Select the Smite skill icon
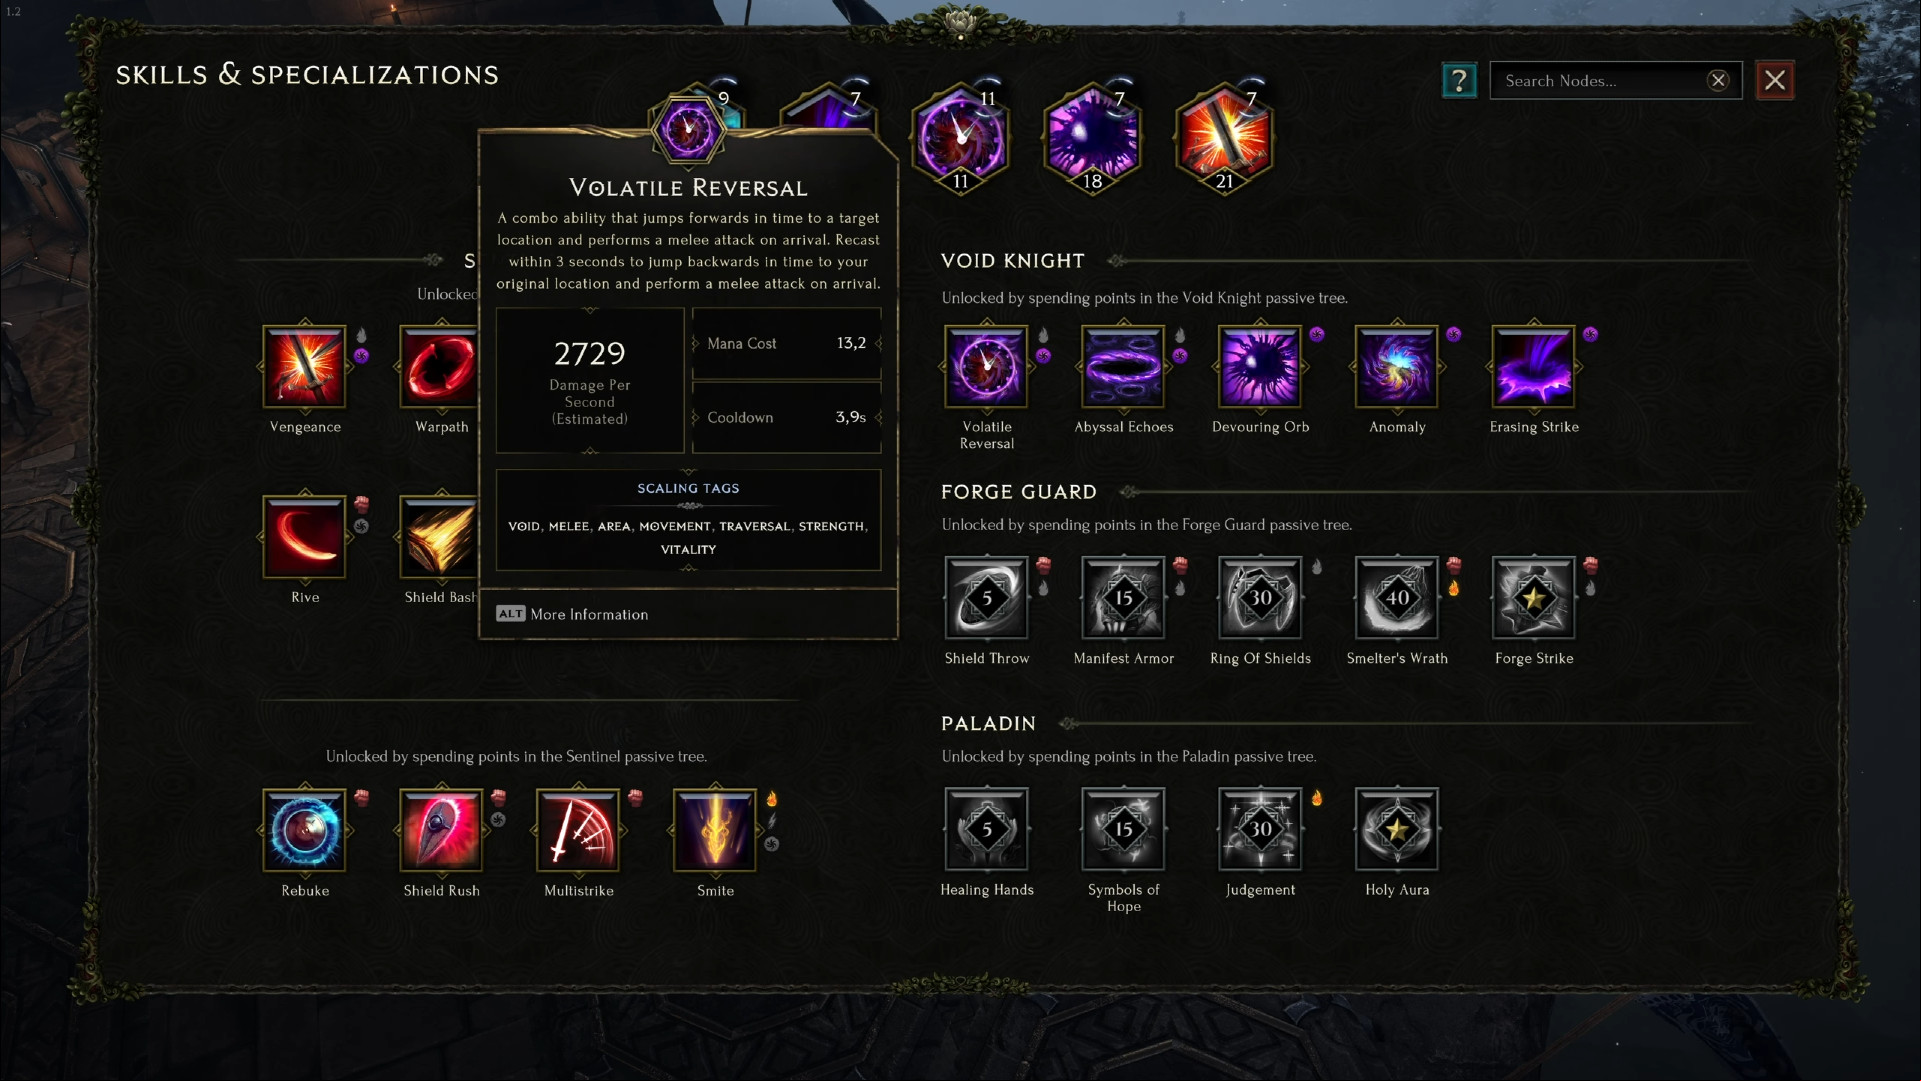1921x1081 pixels. 715,830
